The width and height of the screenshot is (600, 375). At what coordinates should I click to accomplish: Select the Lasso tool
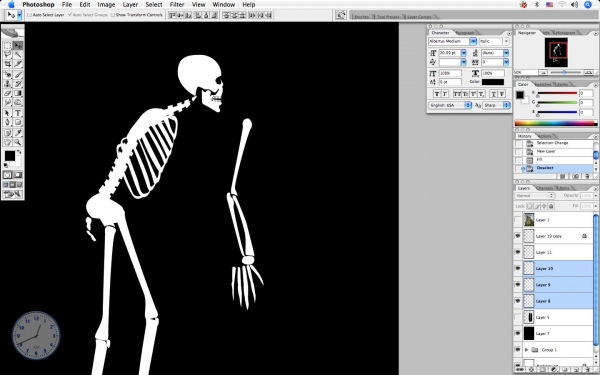click(x=7, y=55)
